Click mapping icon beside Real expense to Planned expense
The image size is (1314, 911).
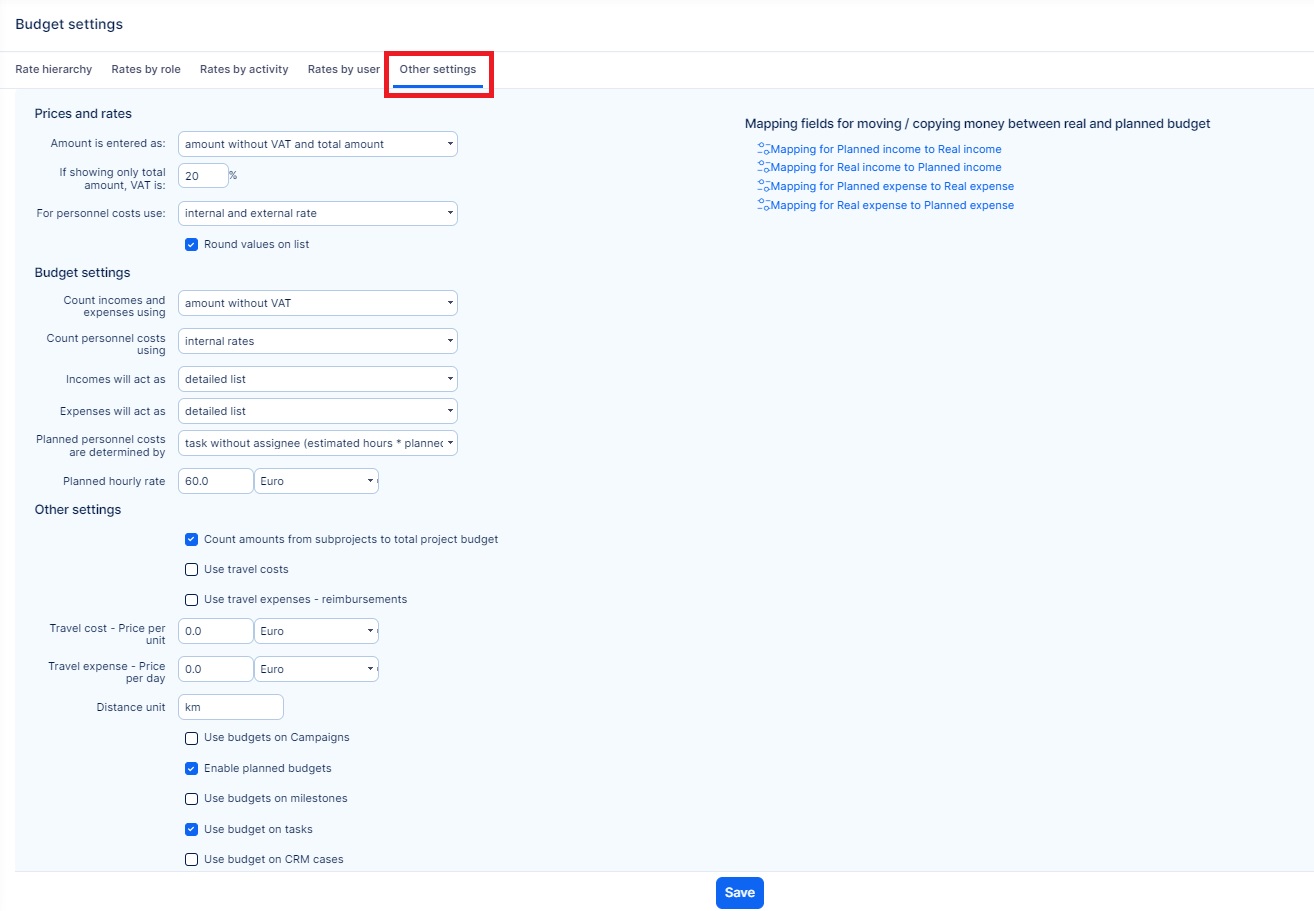[763, 205]
